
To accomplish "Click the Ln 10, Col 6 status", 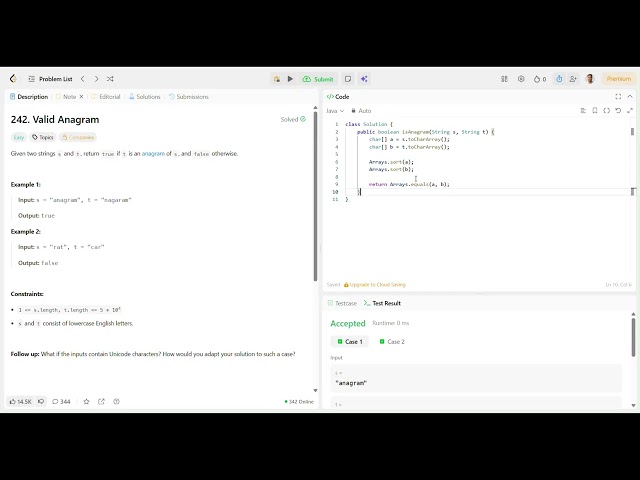I will 619,284.
